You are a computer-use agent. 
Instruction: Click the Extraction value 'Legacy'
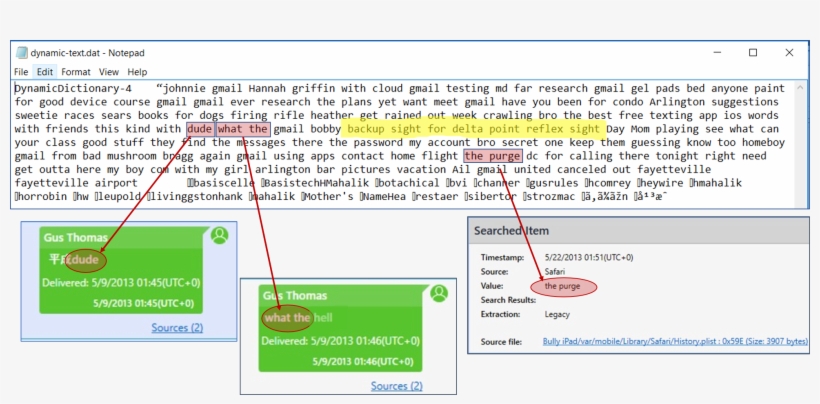[557, 315]
